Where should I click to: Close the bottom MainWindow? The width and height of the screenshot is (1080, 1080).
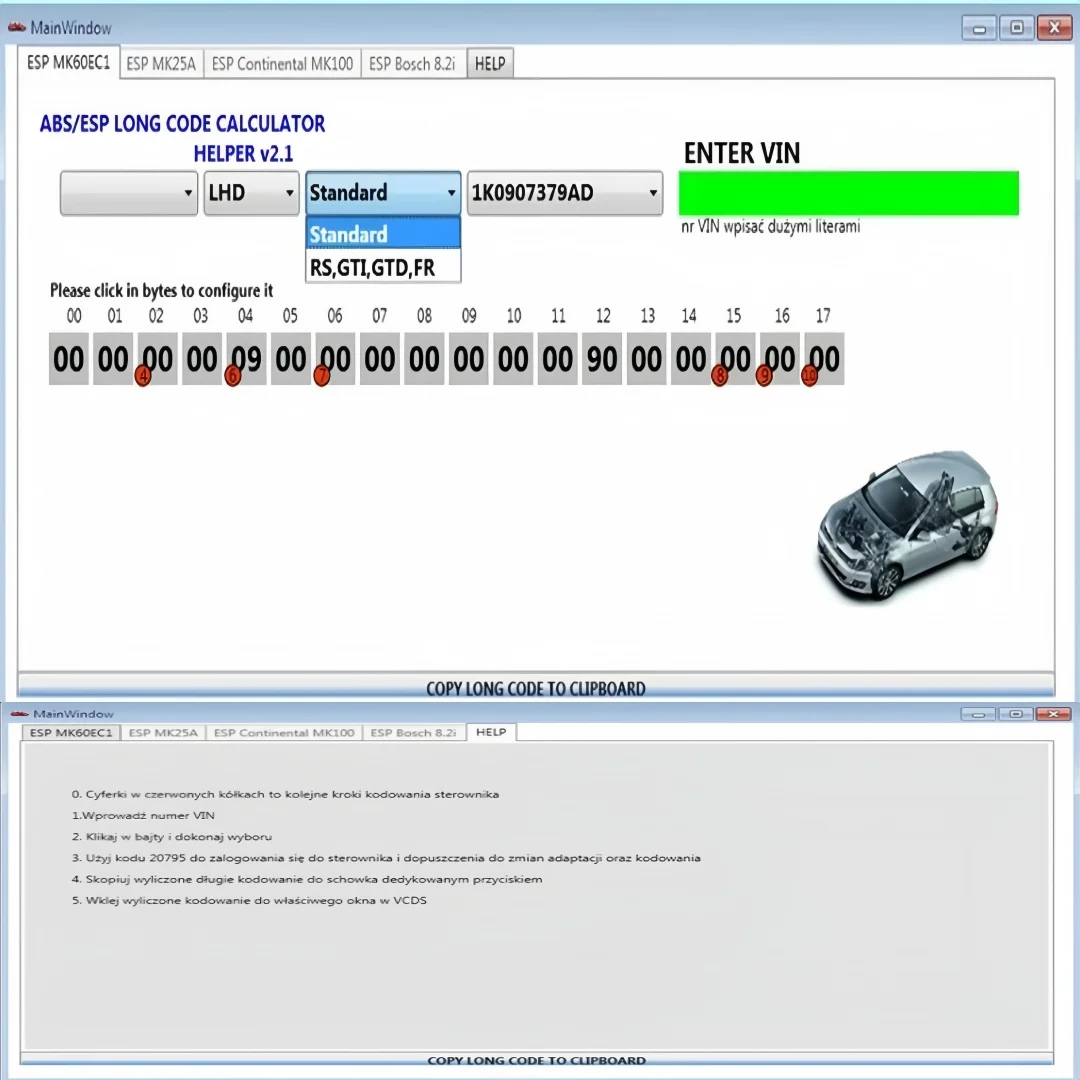pos(1053,714)
